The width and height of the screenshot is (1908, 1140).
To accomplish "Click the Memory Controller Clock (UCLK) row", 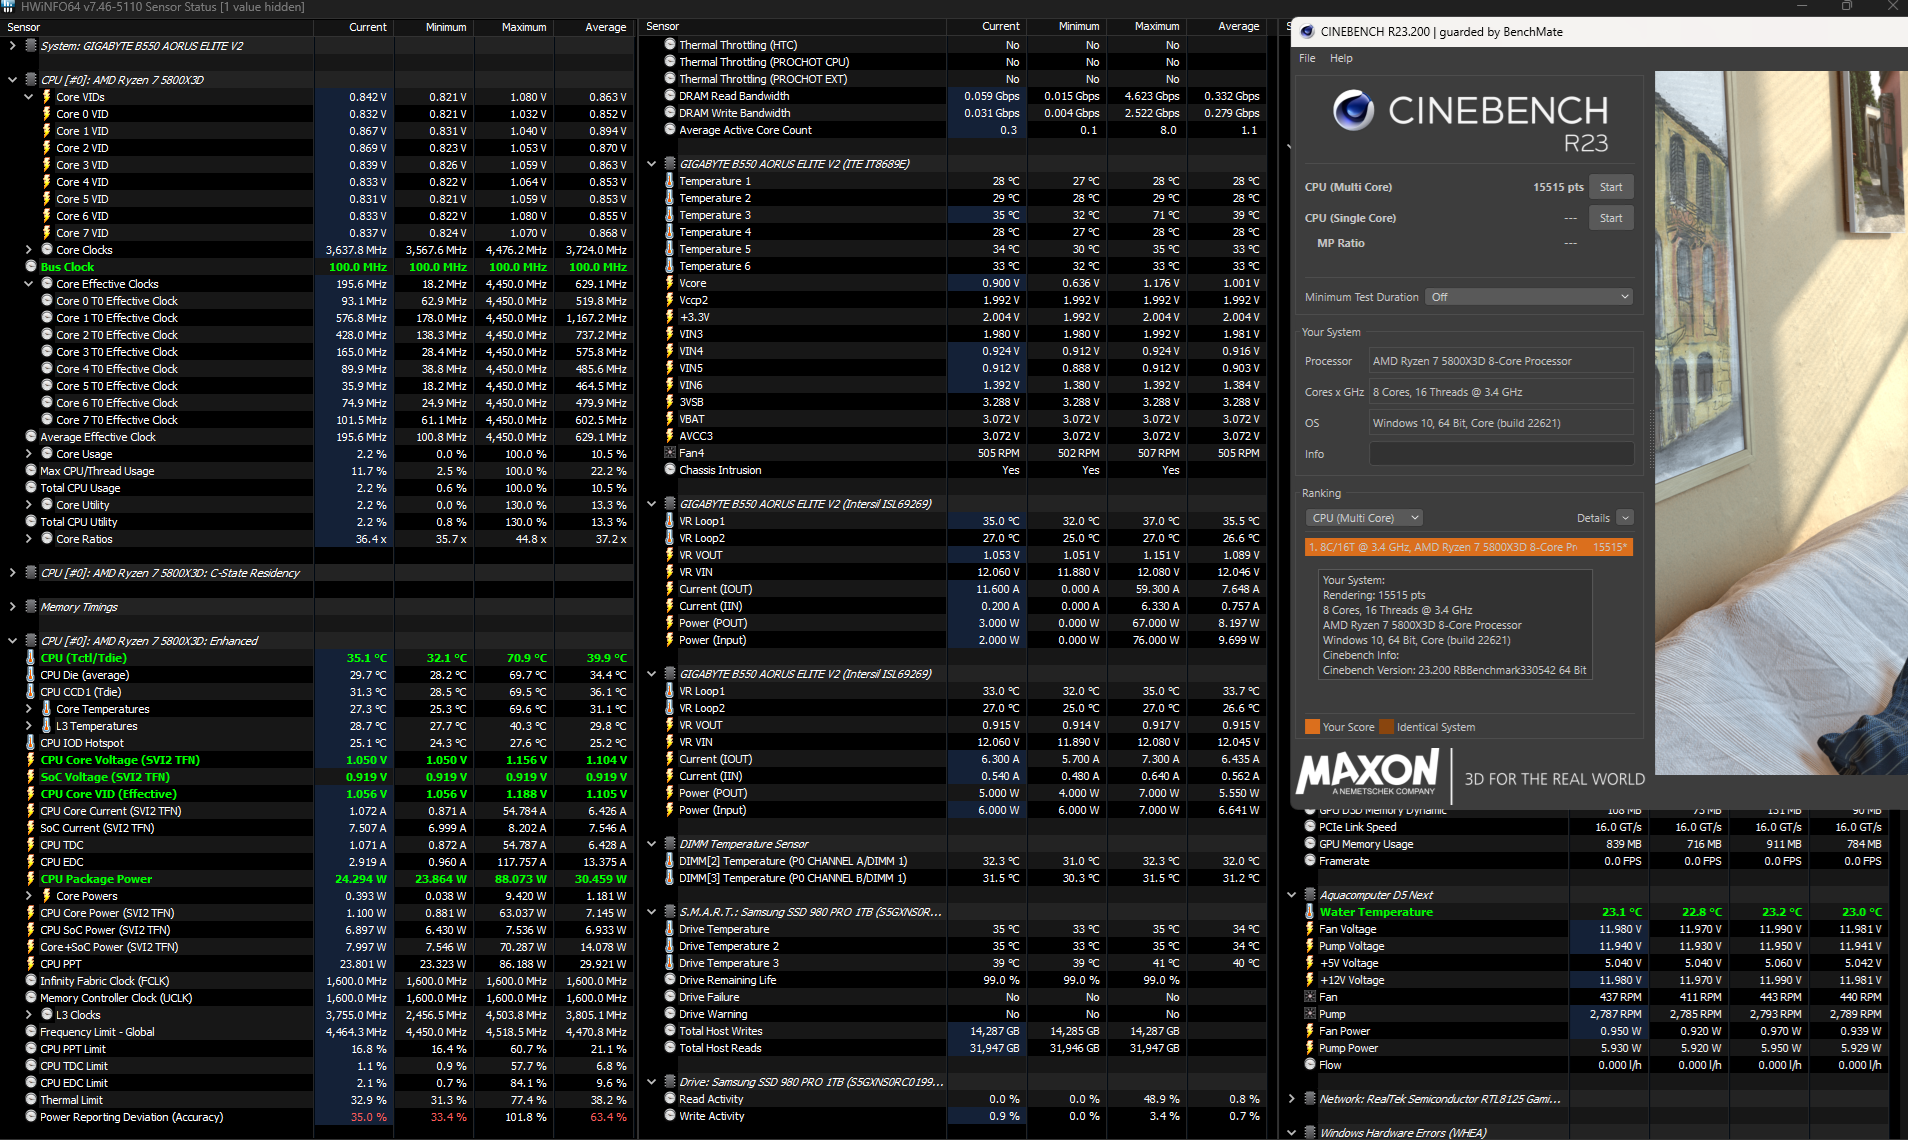I will (x=317, y=998).
